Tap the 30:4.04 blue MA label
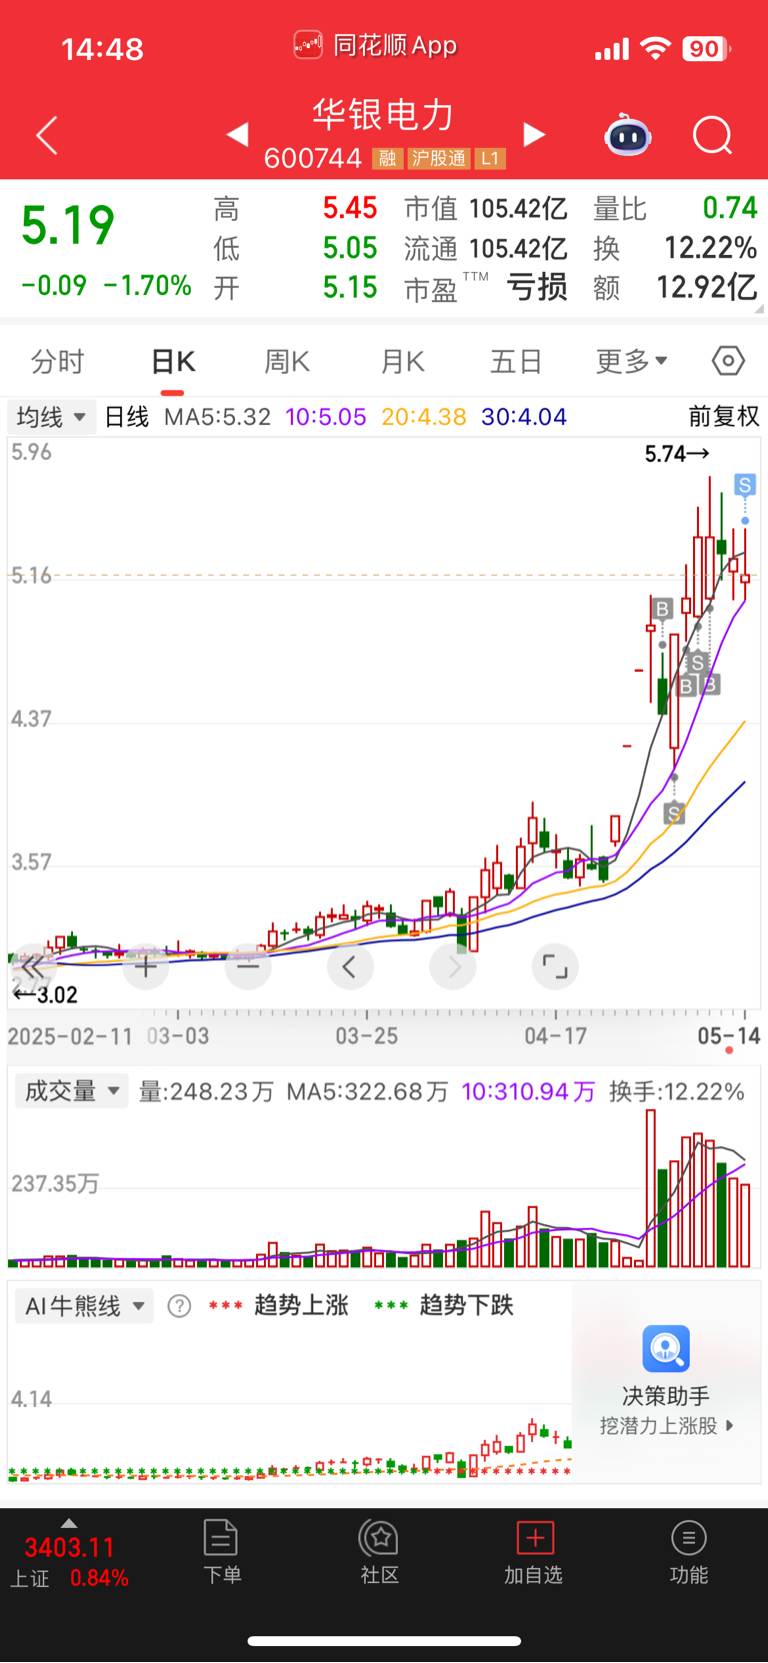This screenshot has height=1663, width=768. pyautogui.click(x=524, y=417)
